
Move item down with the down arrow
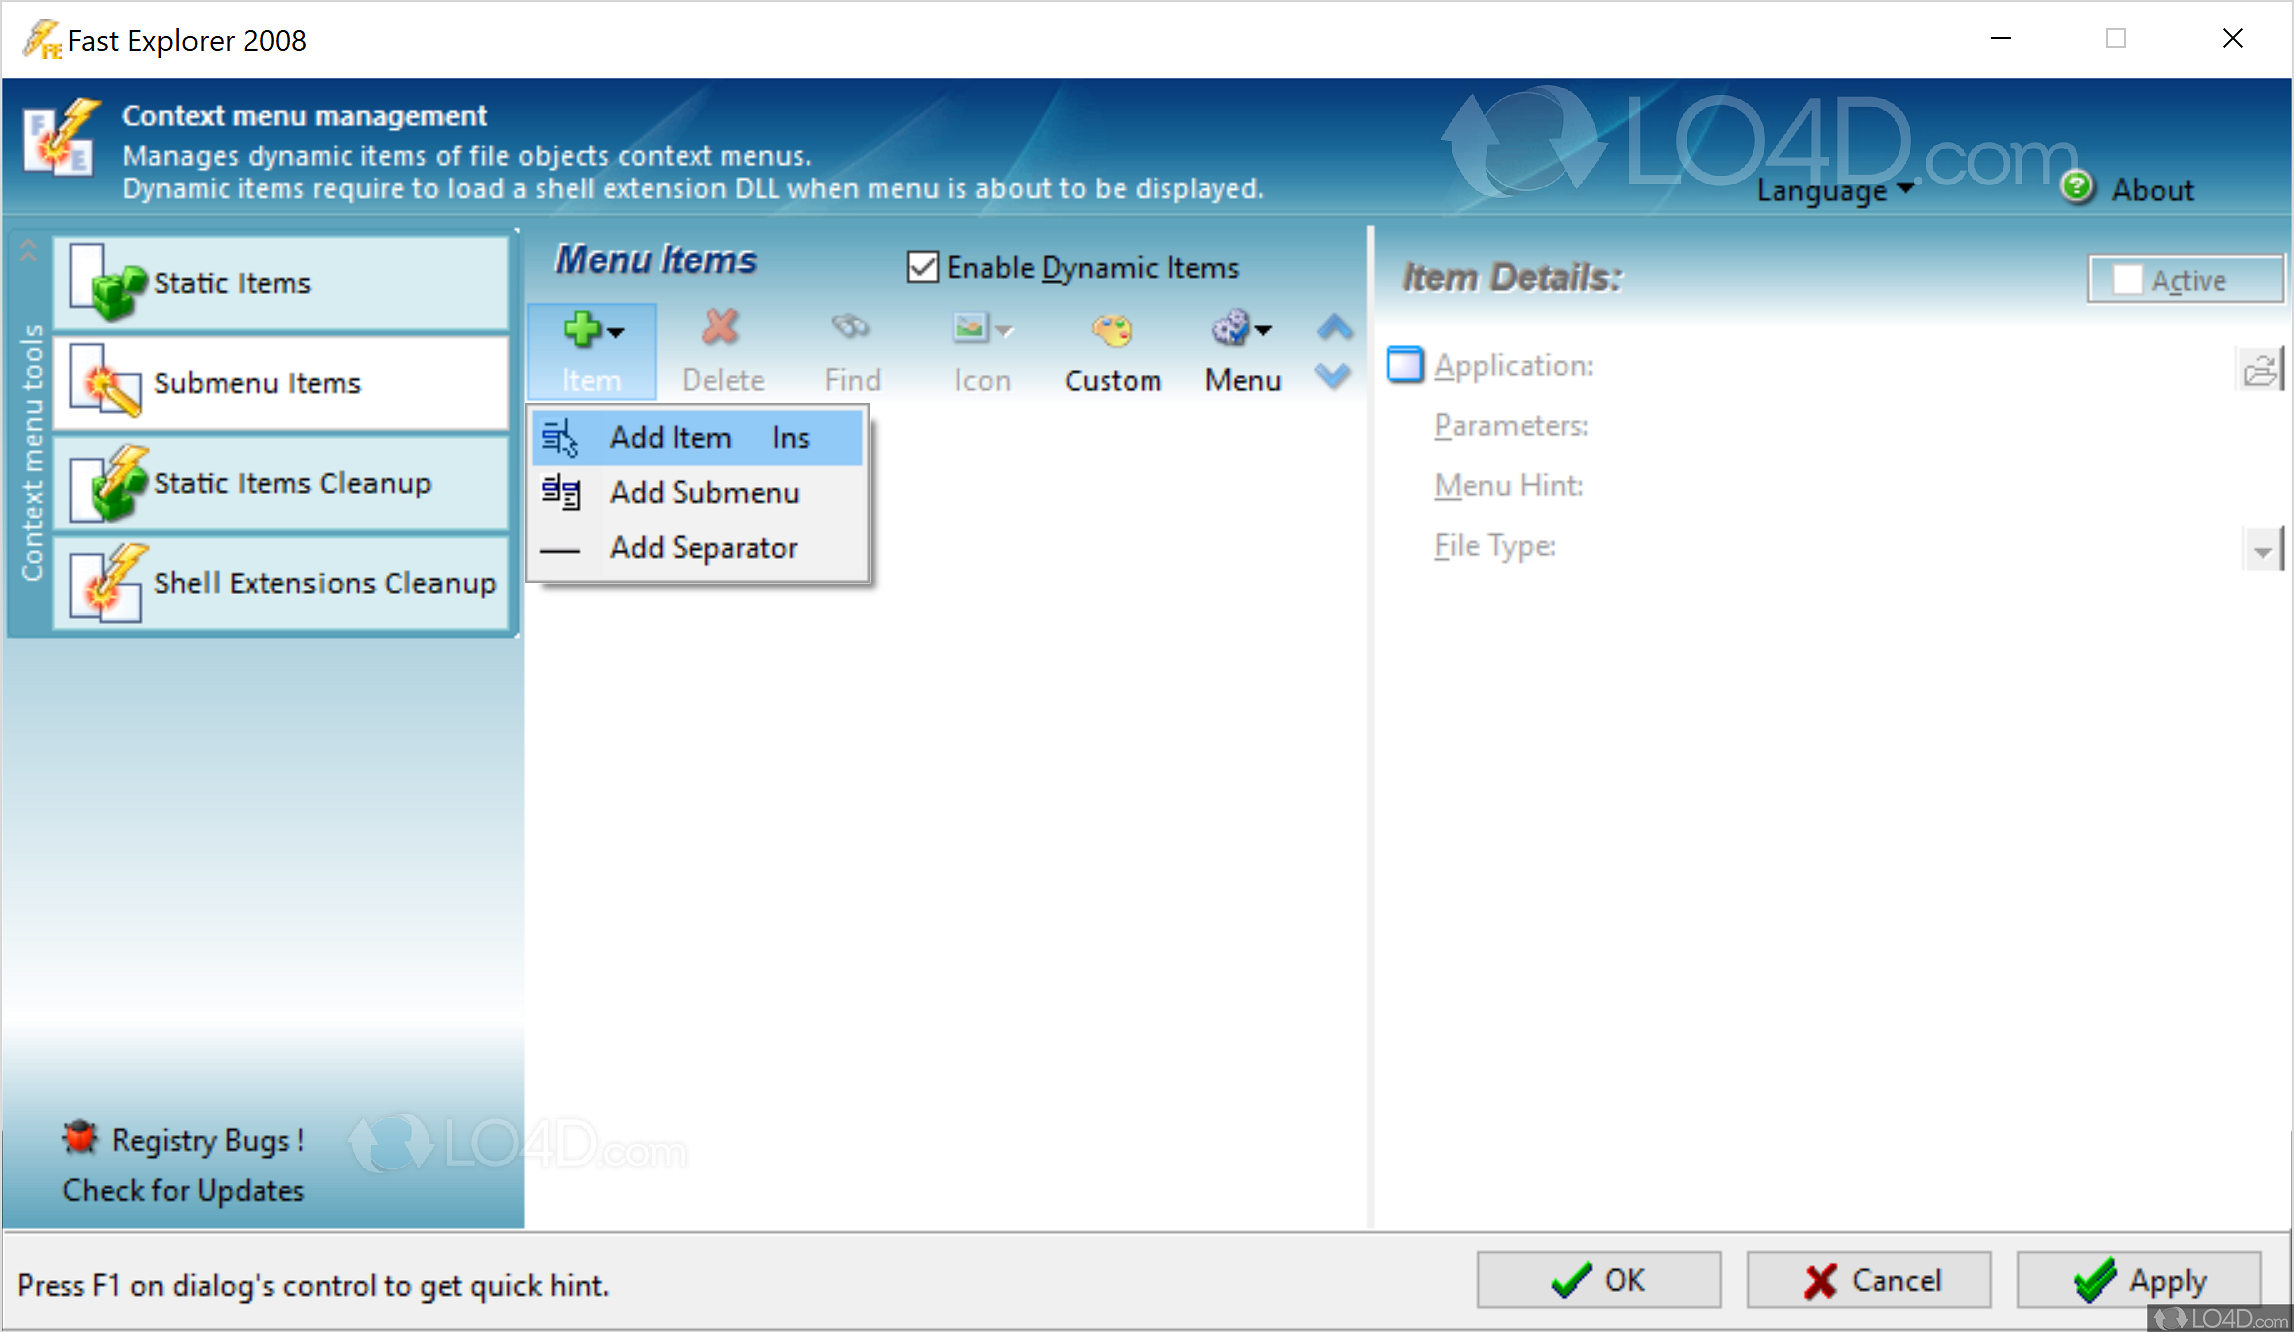[1334, 375]
